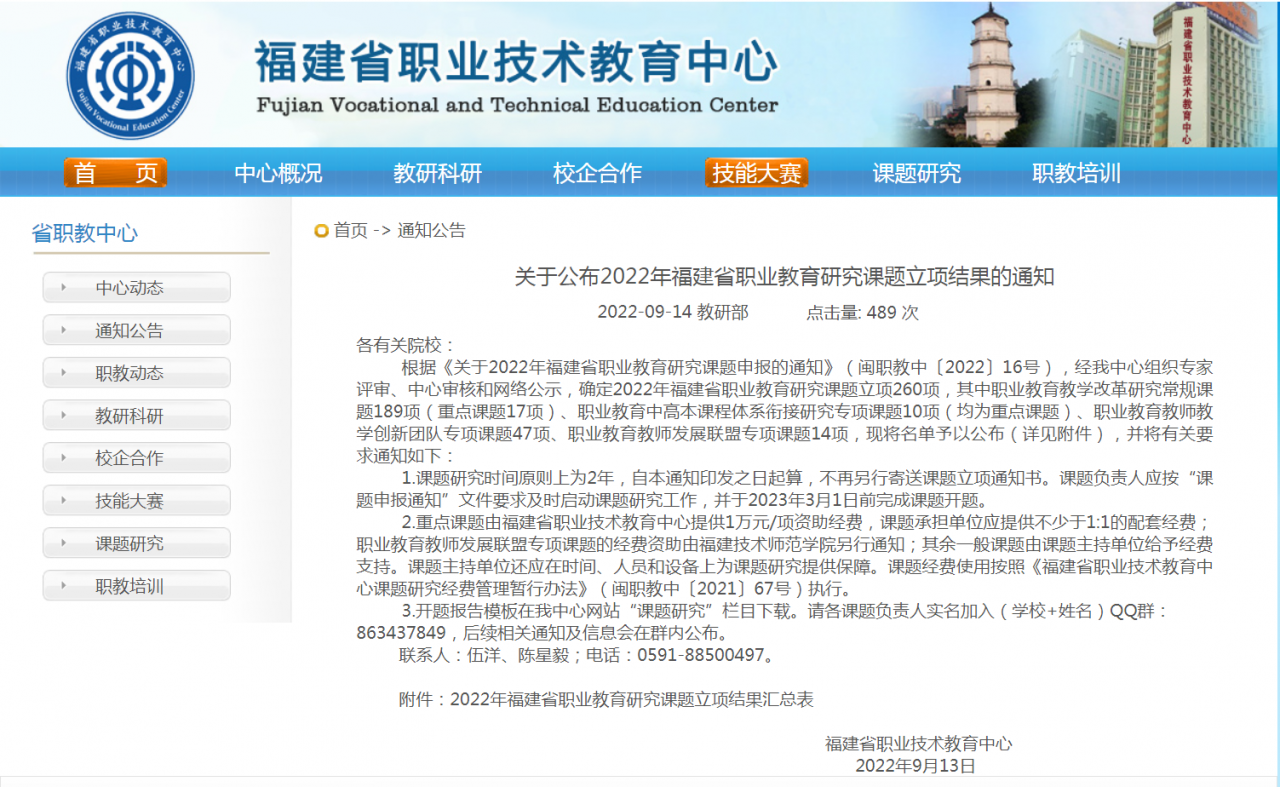Image resolution: width=1280 pixels, height=787 pixels.
Task: Click the orange breadcrumb circle icon
Action: point(321,231)
